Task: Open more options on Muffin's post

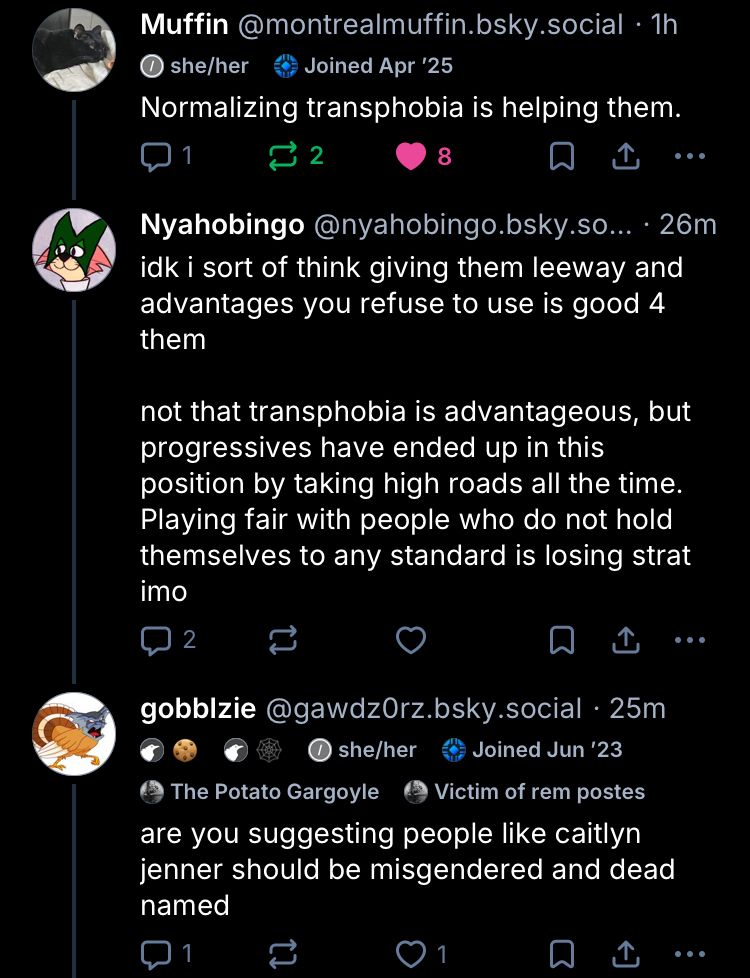Action: 689,155
